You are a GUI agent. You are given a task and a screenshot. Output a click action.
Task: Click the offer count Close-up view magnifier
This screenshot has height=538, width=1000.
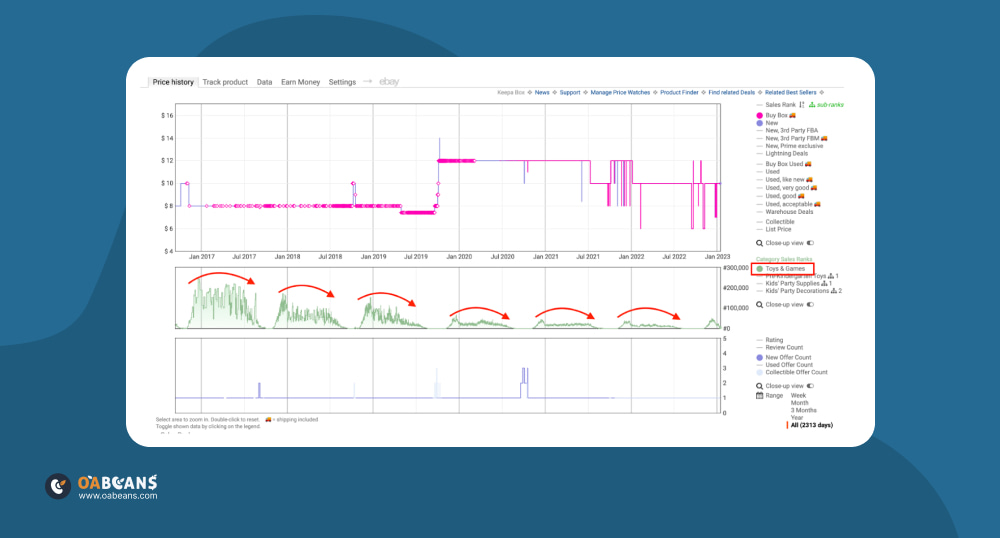coord(760,386)
